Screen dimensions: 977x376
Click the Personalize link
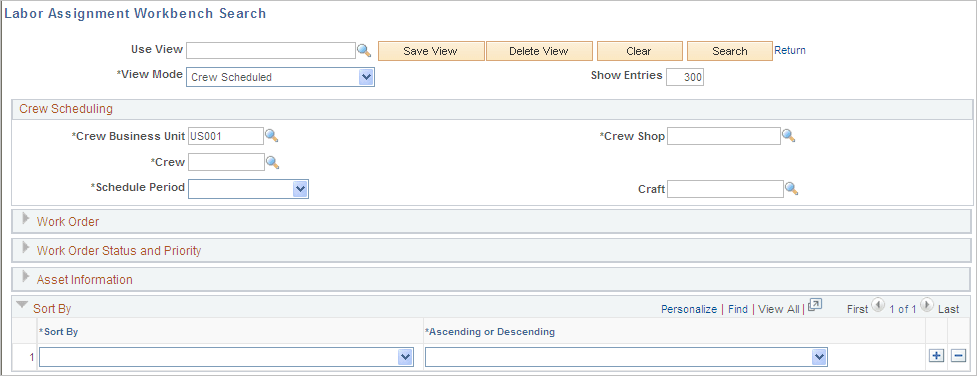pos(689,309)
